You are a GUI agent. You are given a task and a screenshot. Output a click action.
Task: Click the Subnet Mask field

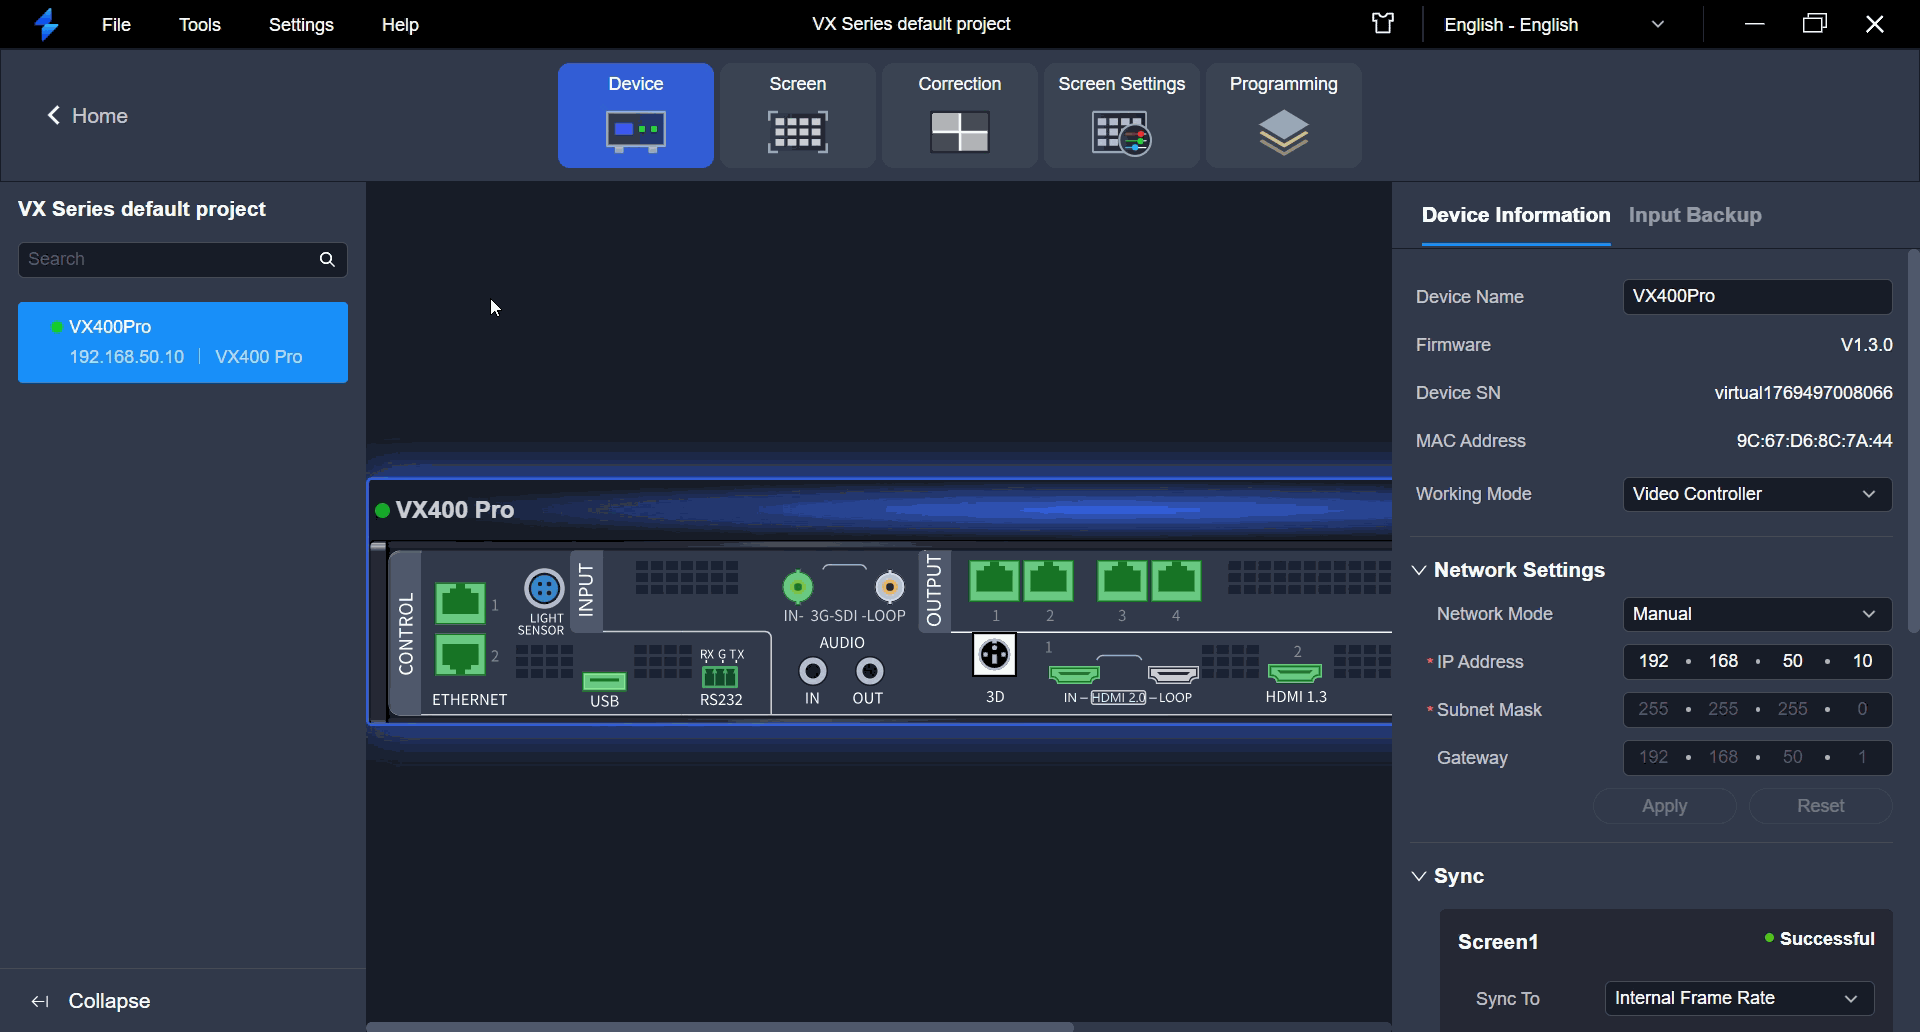[1757, 710]
